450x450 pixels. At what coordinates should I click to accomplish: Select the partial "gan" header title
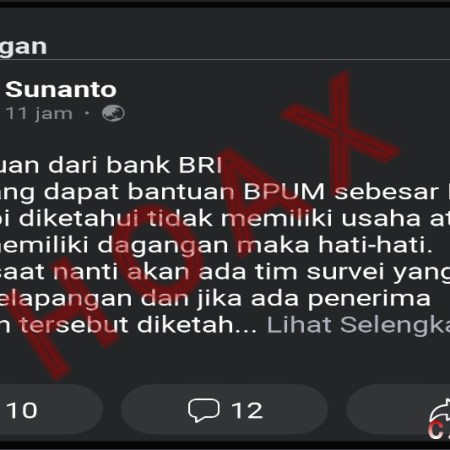coord(23,47)
